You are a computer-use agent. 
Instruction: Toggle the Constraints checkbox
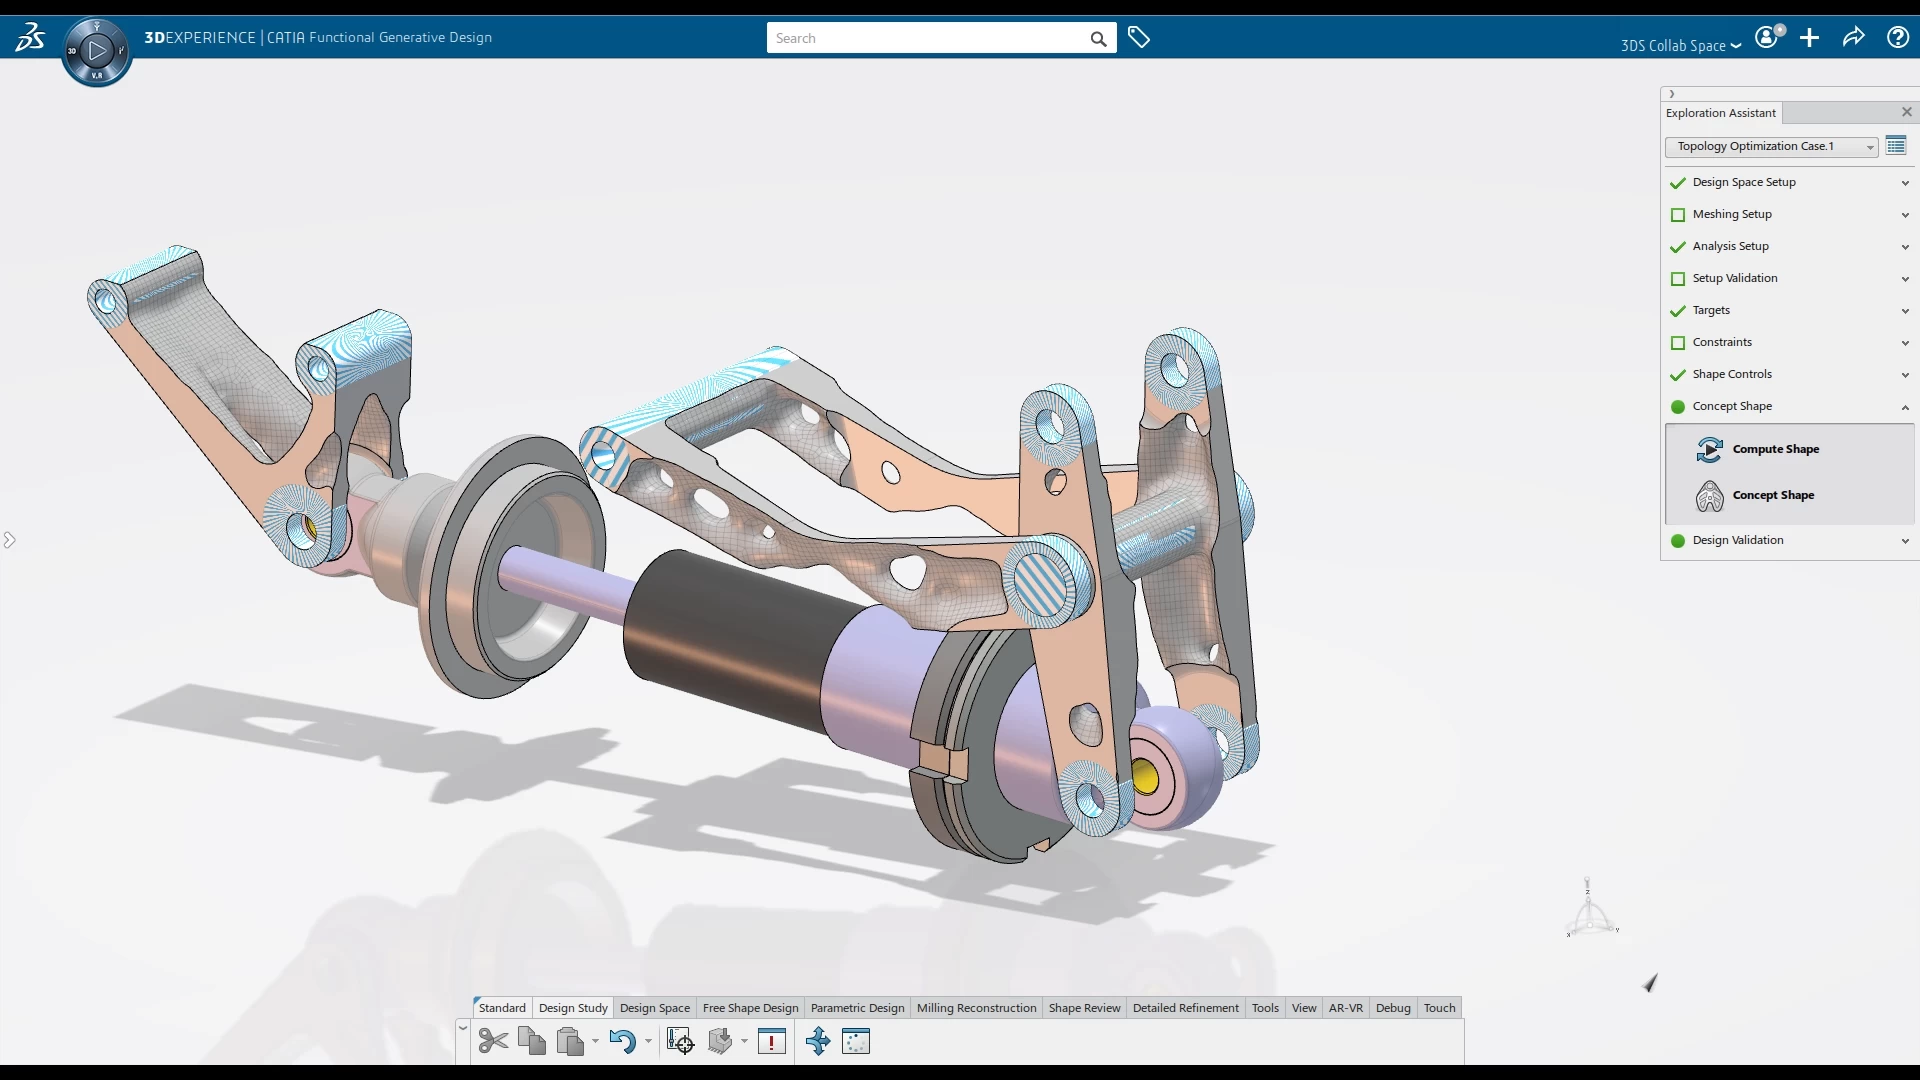1676,343
